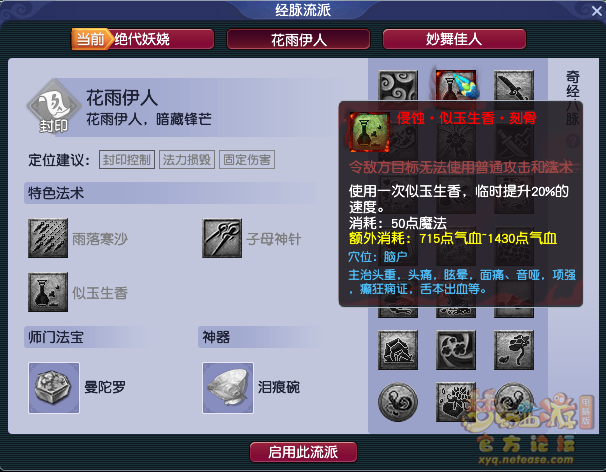Viewport: 606px width, 472px height.
Task: Switch to the 花雨伊人 school tab
Action: click(298, 39)
